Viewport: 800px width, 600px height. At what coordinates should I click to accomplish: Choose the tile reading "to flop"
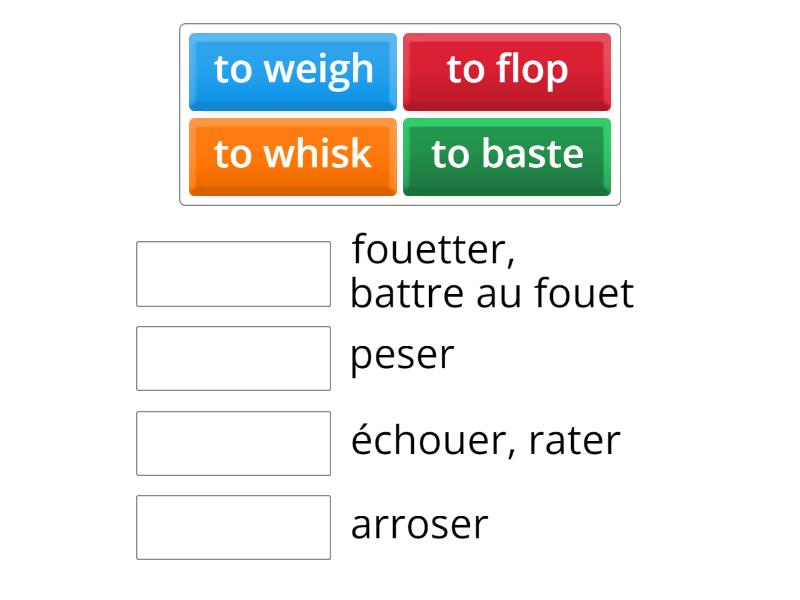tap(508, 69)
